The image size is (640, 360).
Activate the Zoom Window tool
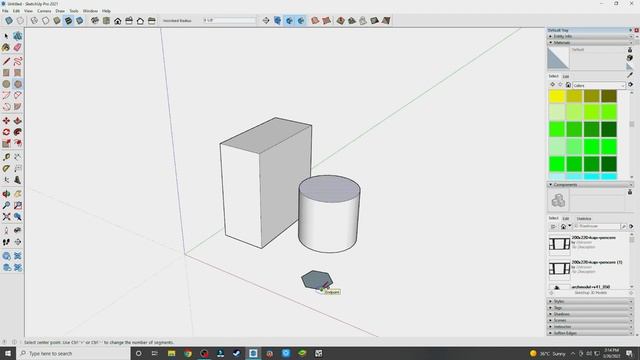[18, 205]
